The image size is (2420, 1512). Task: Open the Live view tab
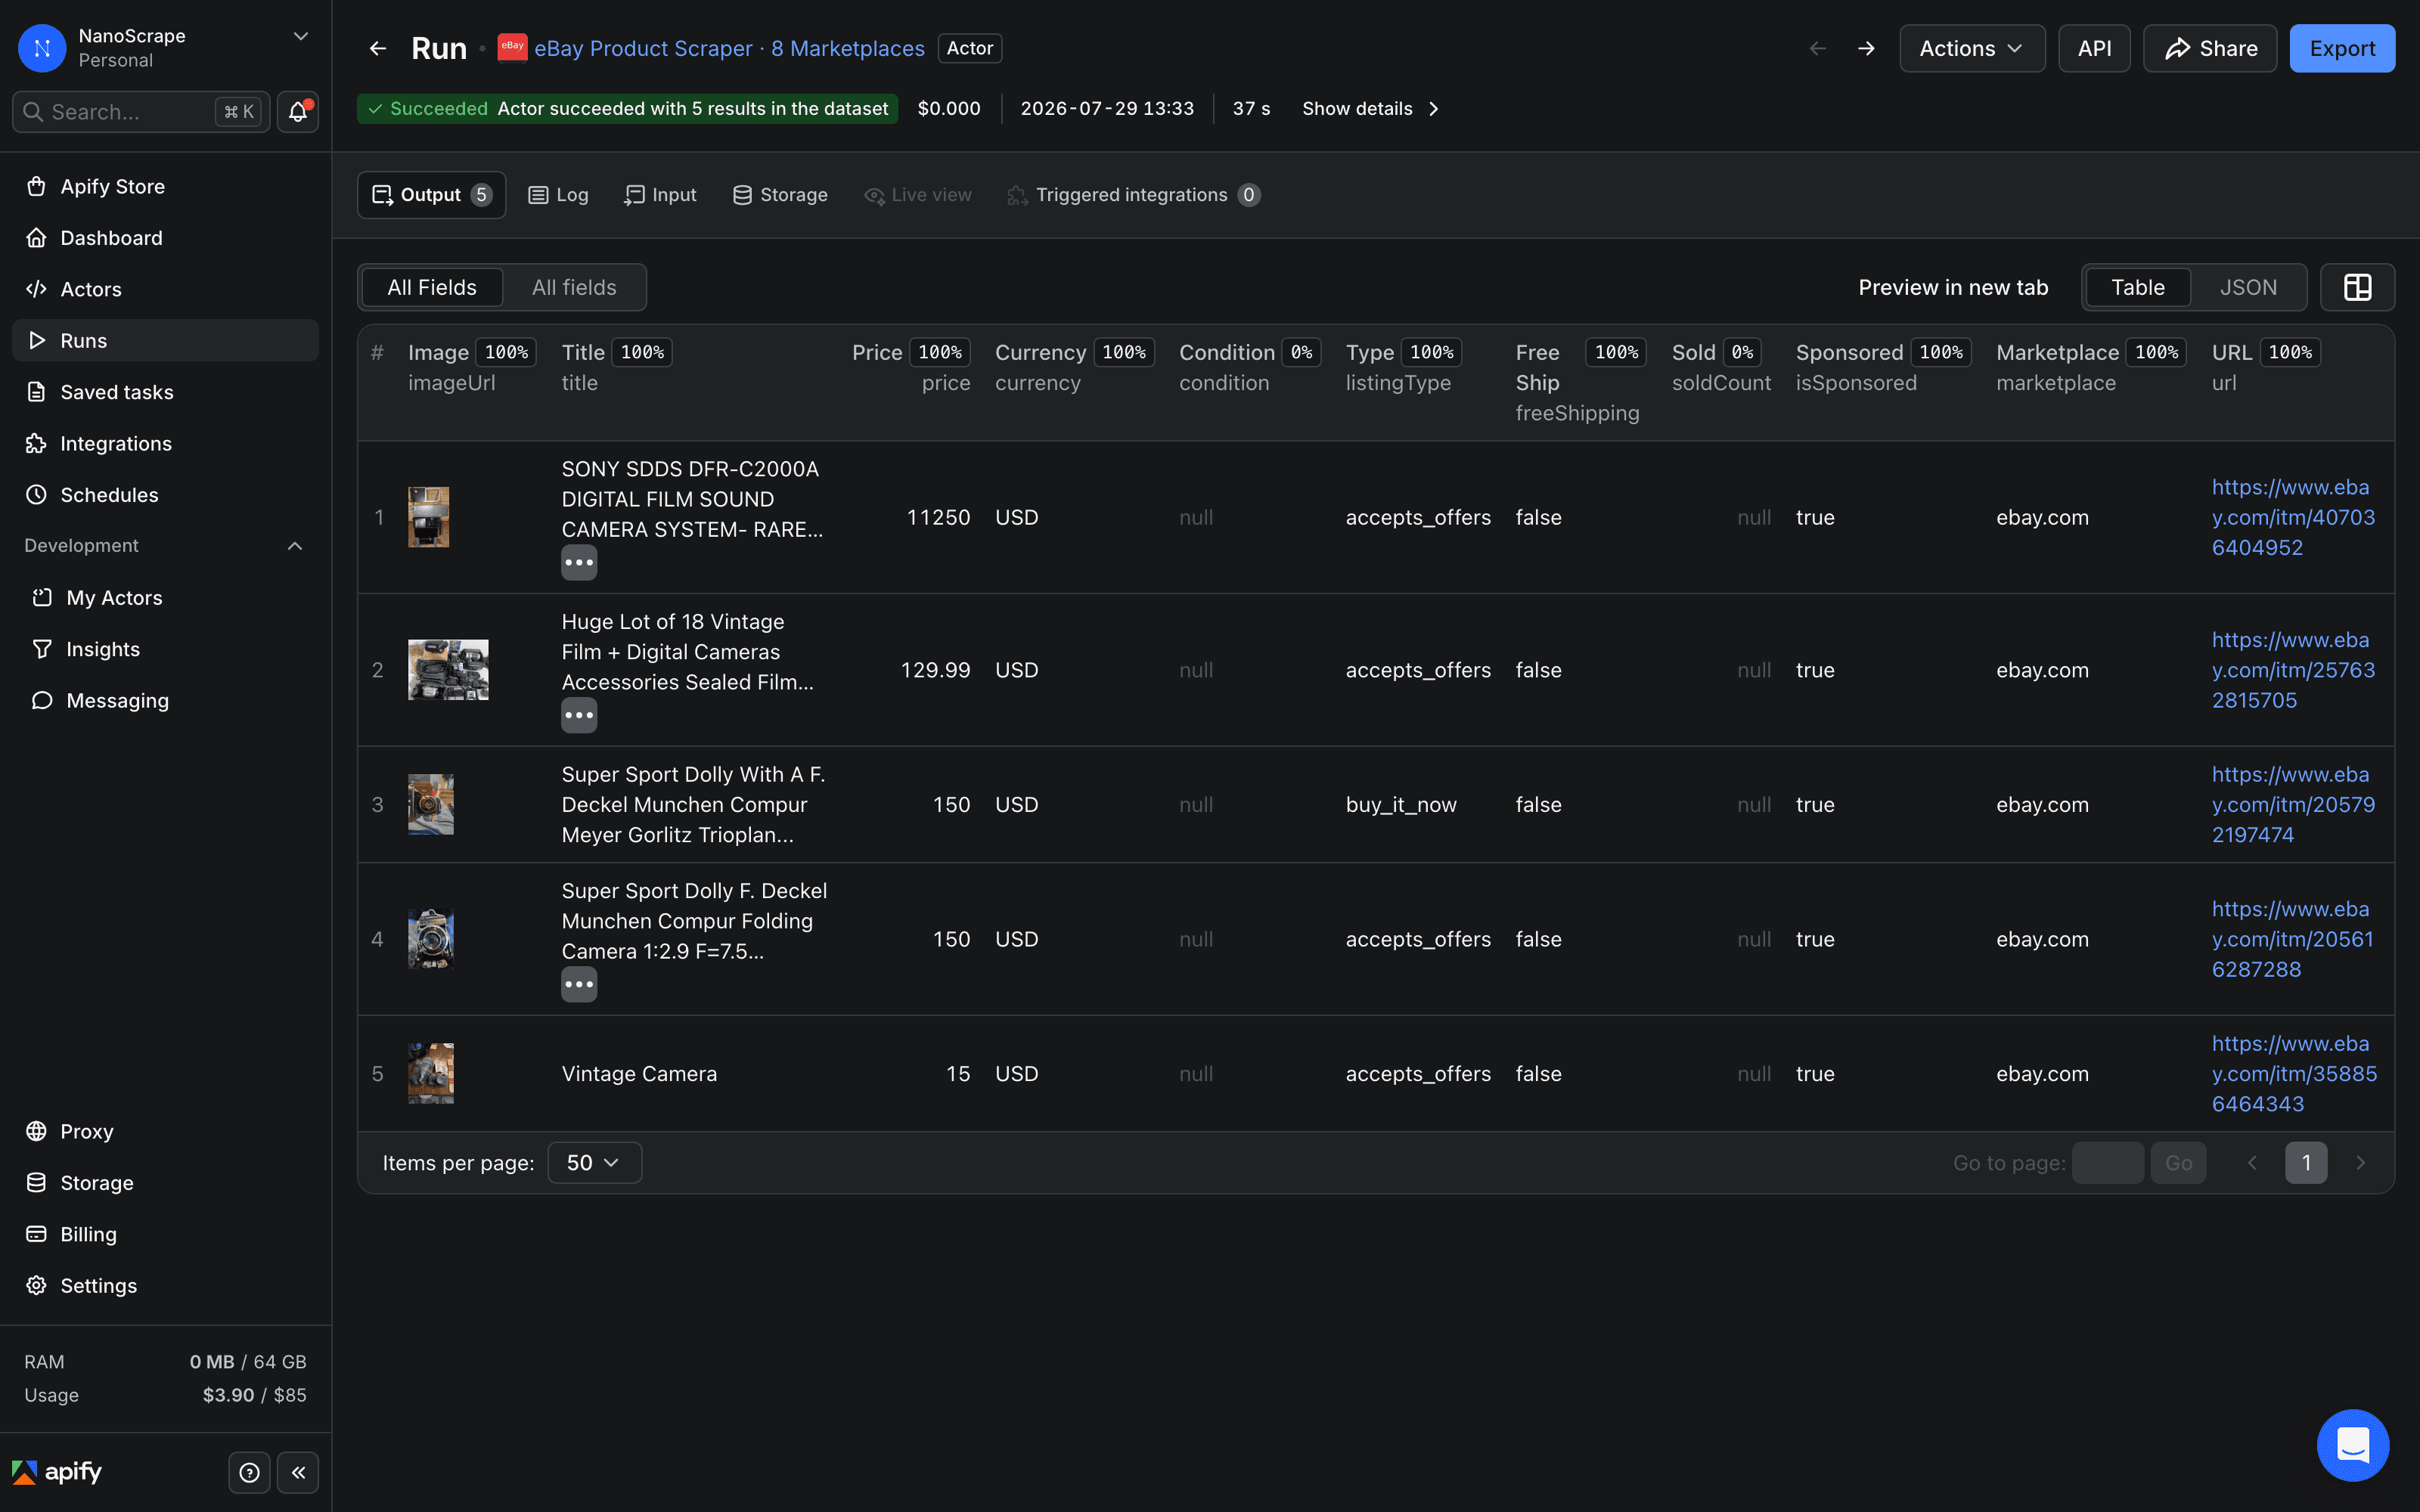click(918, 195)
